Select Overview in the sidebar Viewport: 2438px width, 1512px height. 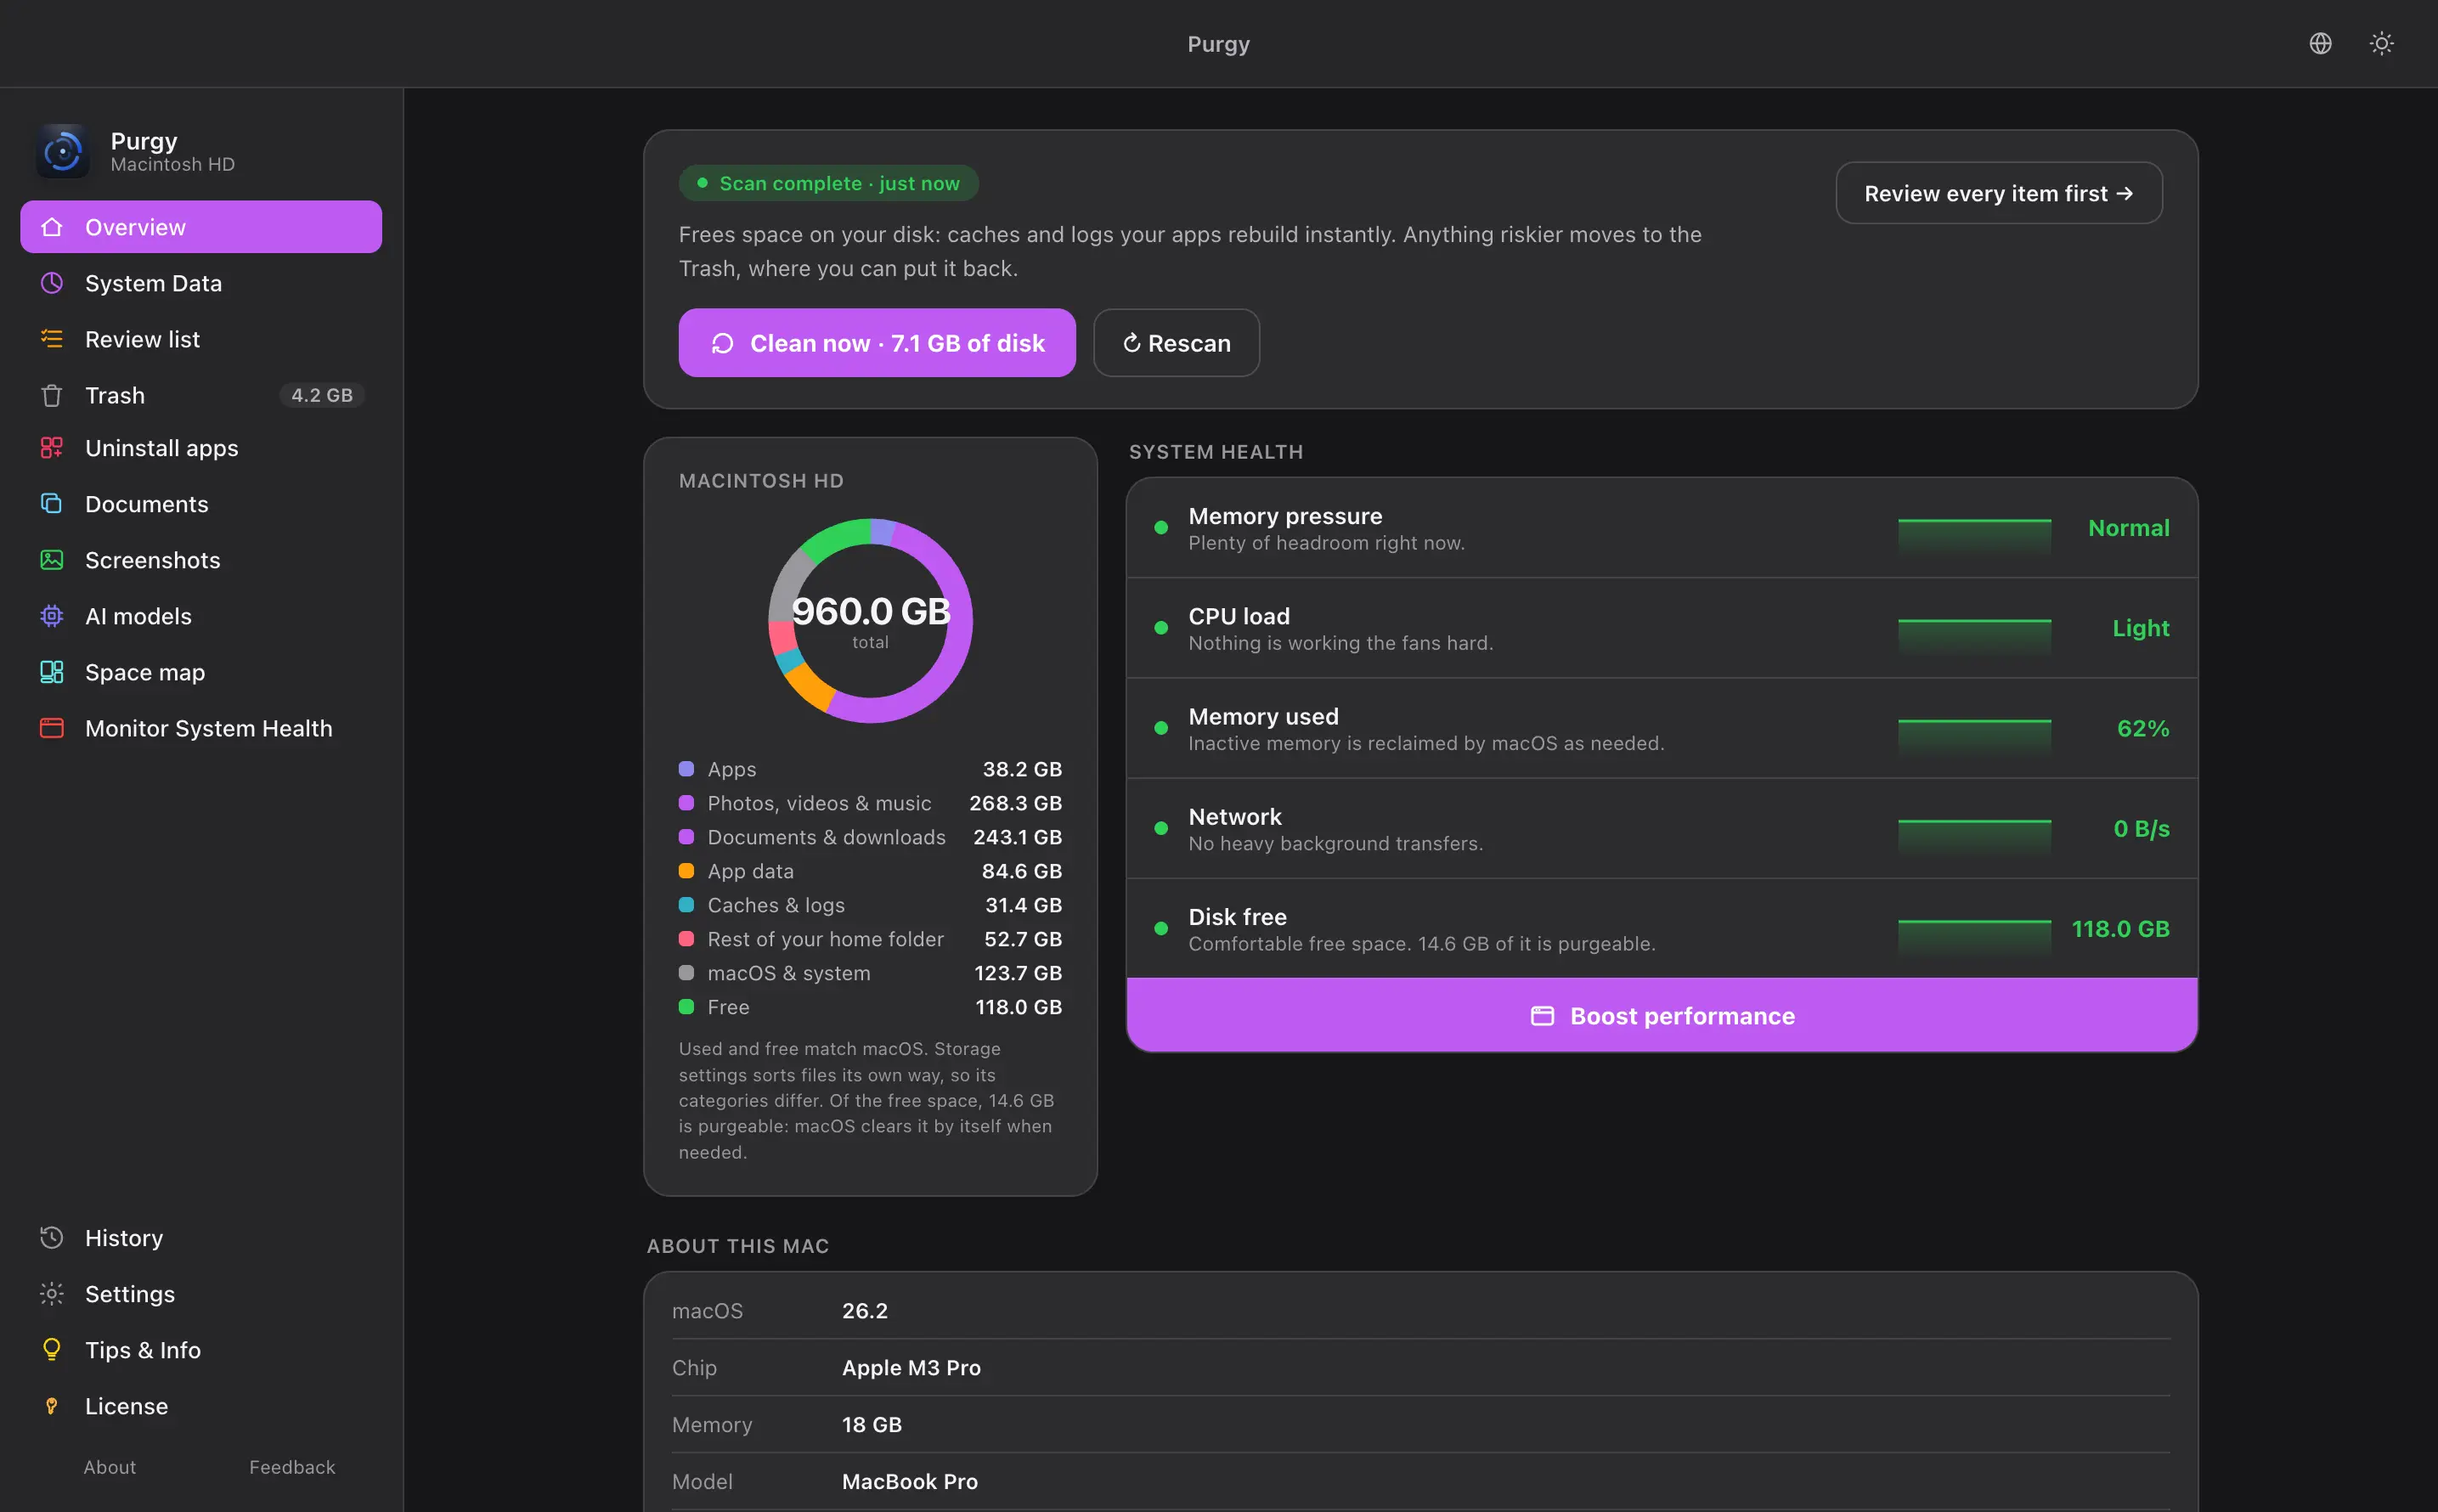coord(201,227)
